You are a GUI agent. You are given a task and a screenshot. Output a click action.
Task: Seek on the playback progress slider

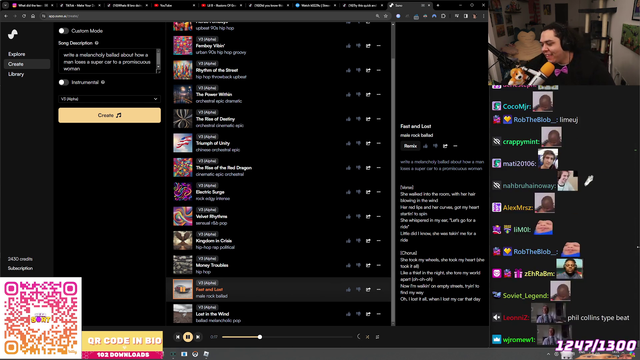pos(287,337)
